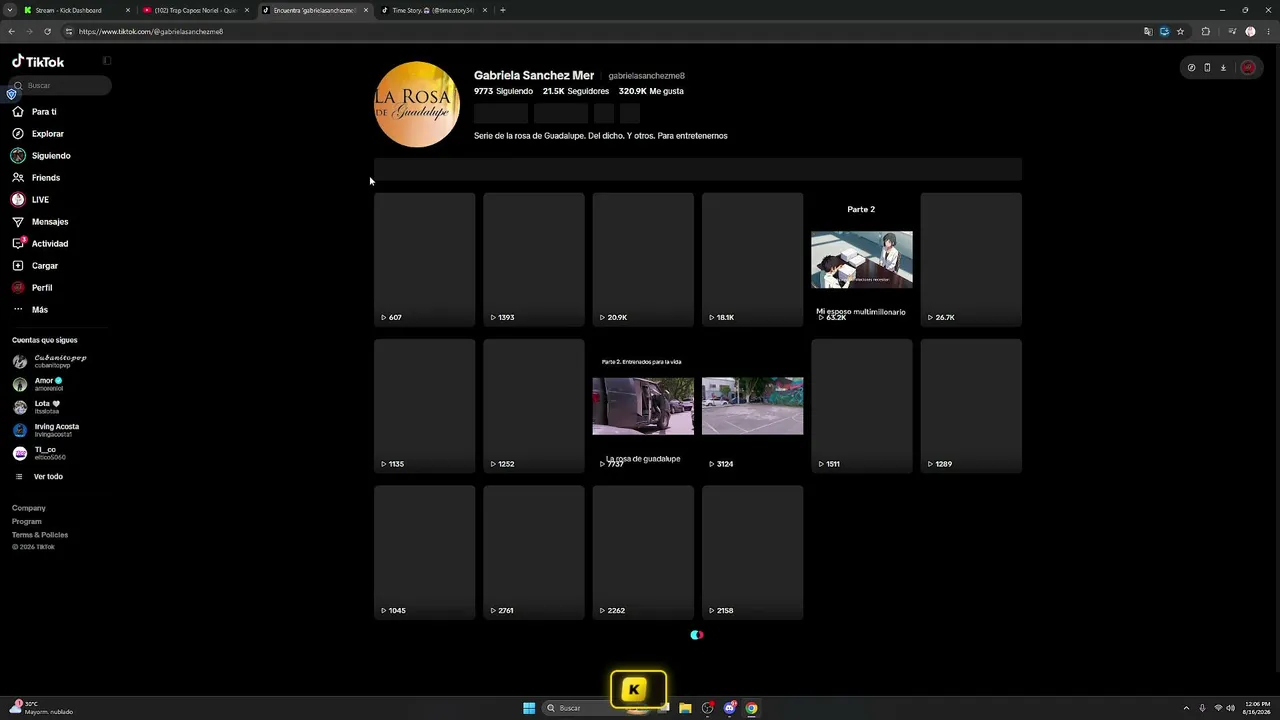Switch to the Stream - Kick Dashboard tab
Image resolution: width=1280 pixels, height=720 pixels.
(75, 10)
